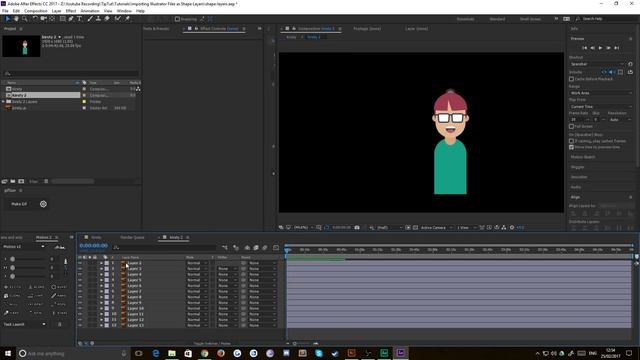
Task: Select the Pen tool
Action: coord(71,19)
